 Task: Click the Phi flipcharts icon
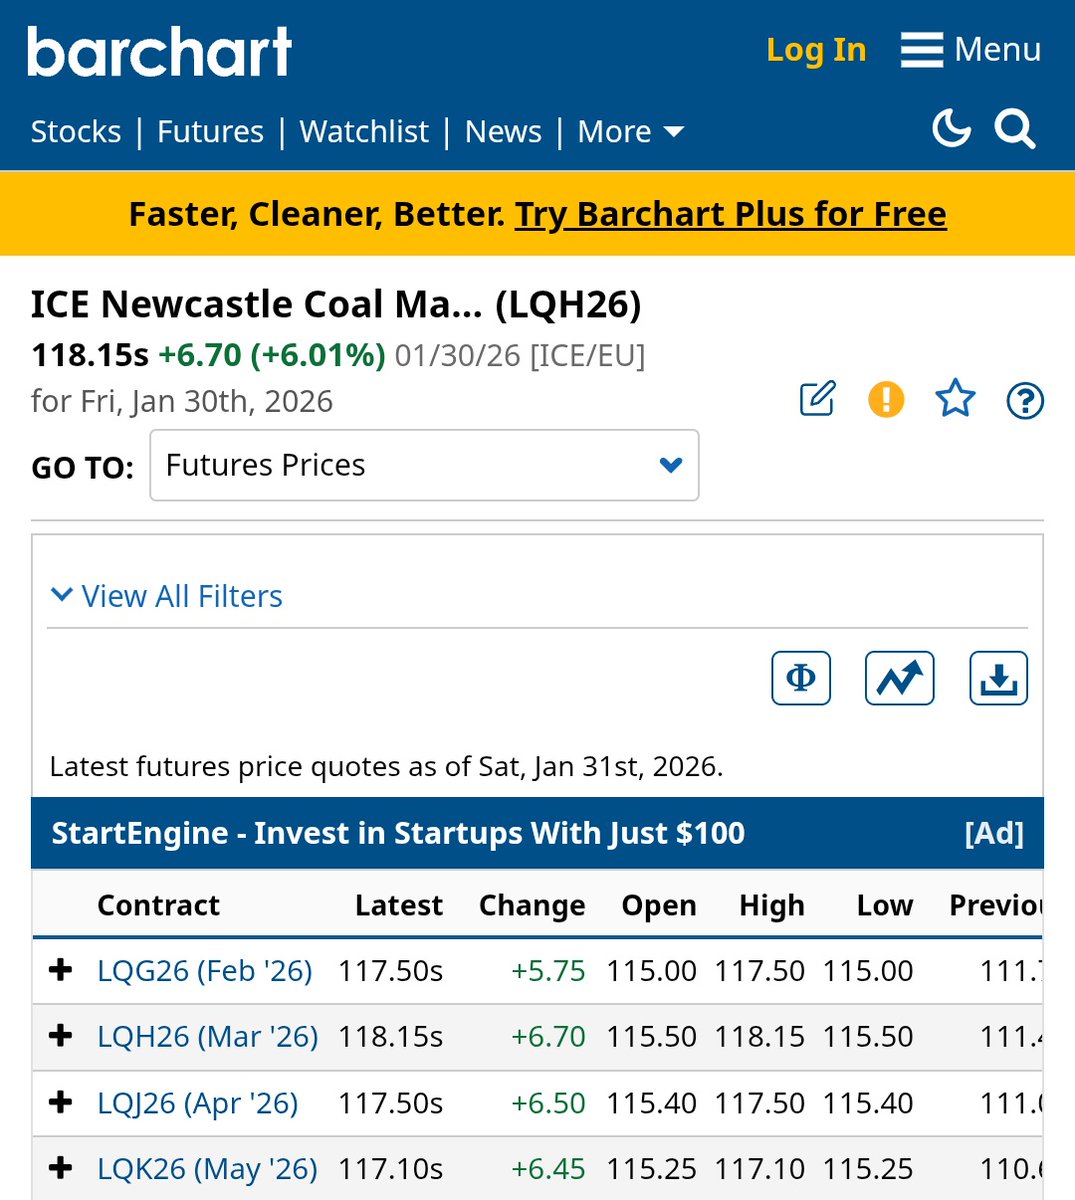coord(801,678)
